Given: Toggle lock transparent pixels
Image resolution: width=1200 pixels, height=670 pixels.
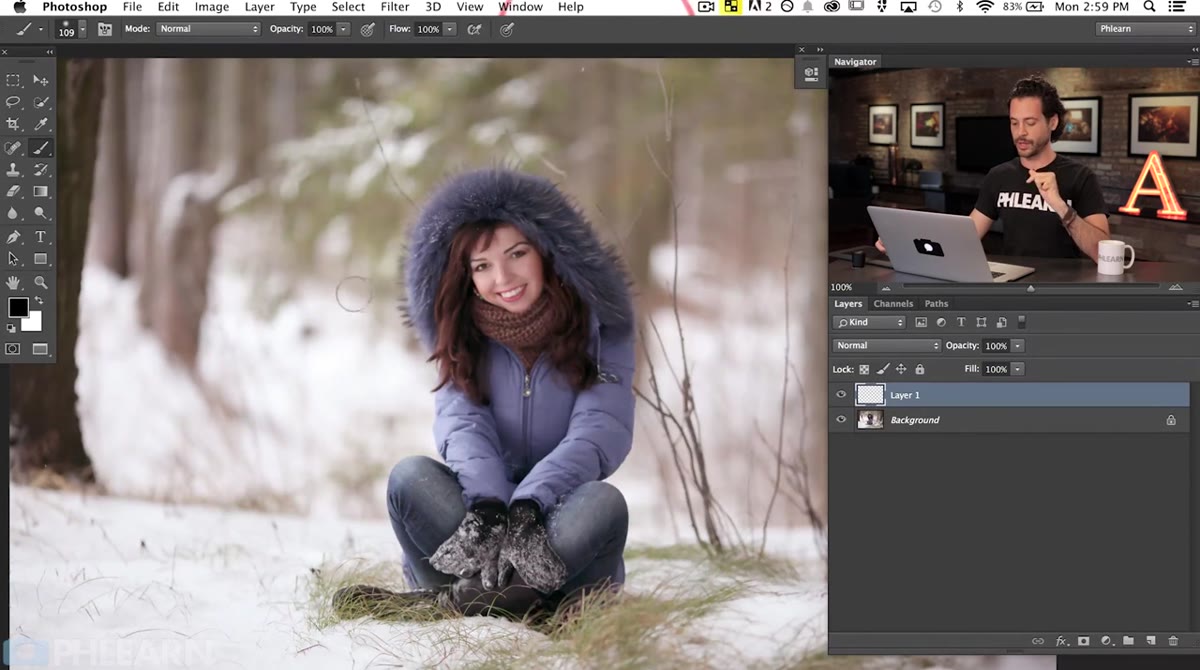Looking at the screenshot, I should coord(865,369).
